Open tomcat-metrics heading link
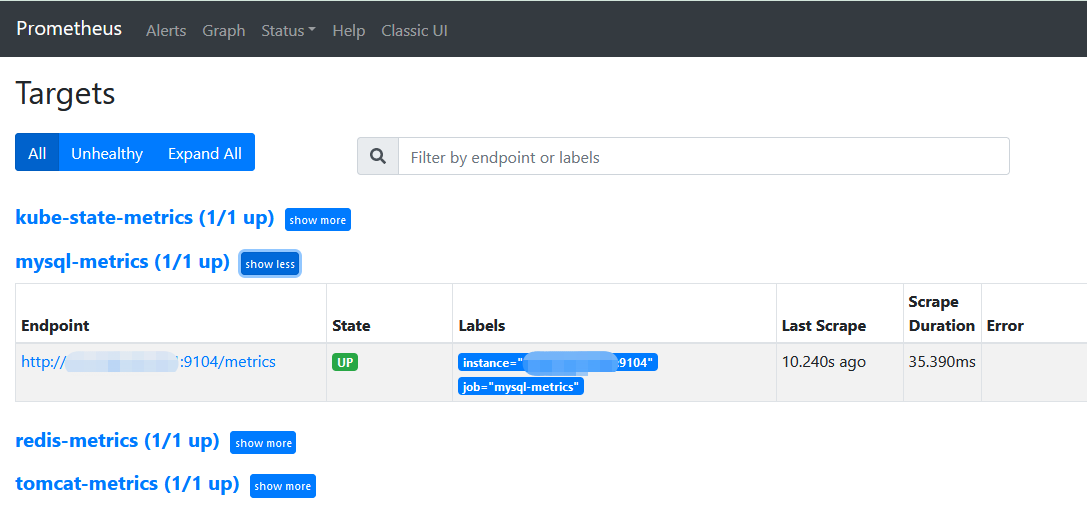This screenshot has width=1087, height=511. click(x=128, y=483)
